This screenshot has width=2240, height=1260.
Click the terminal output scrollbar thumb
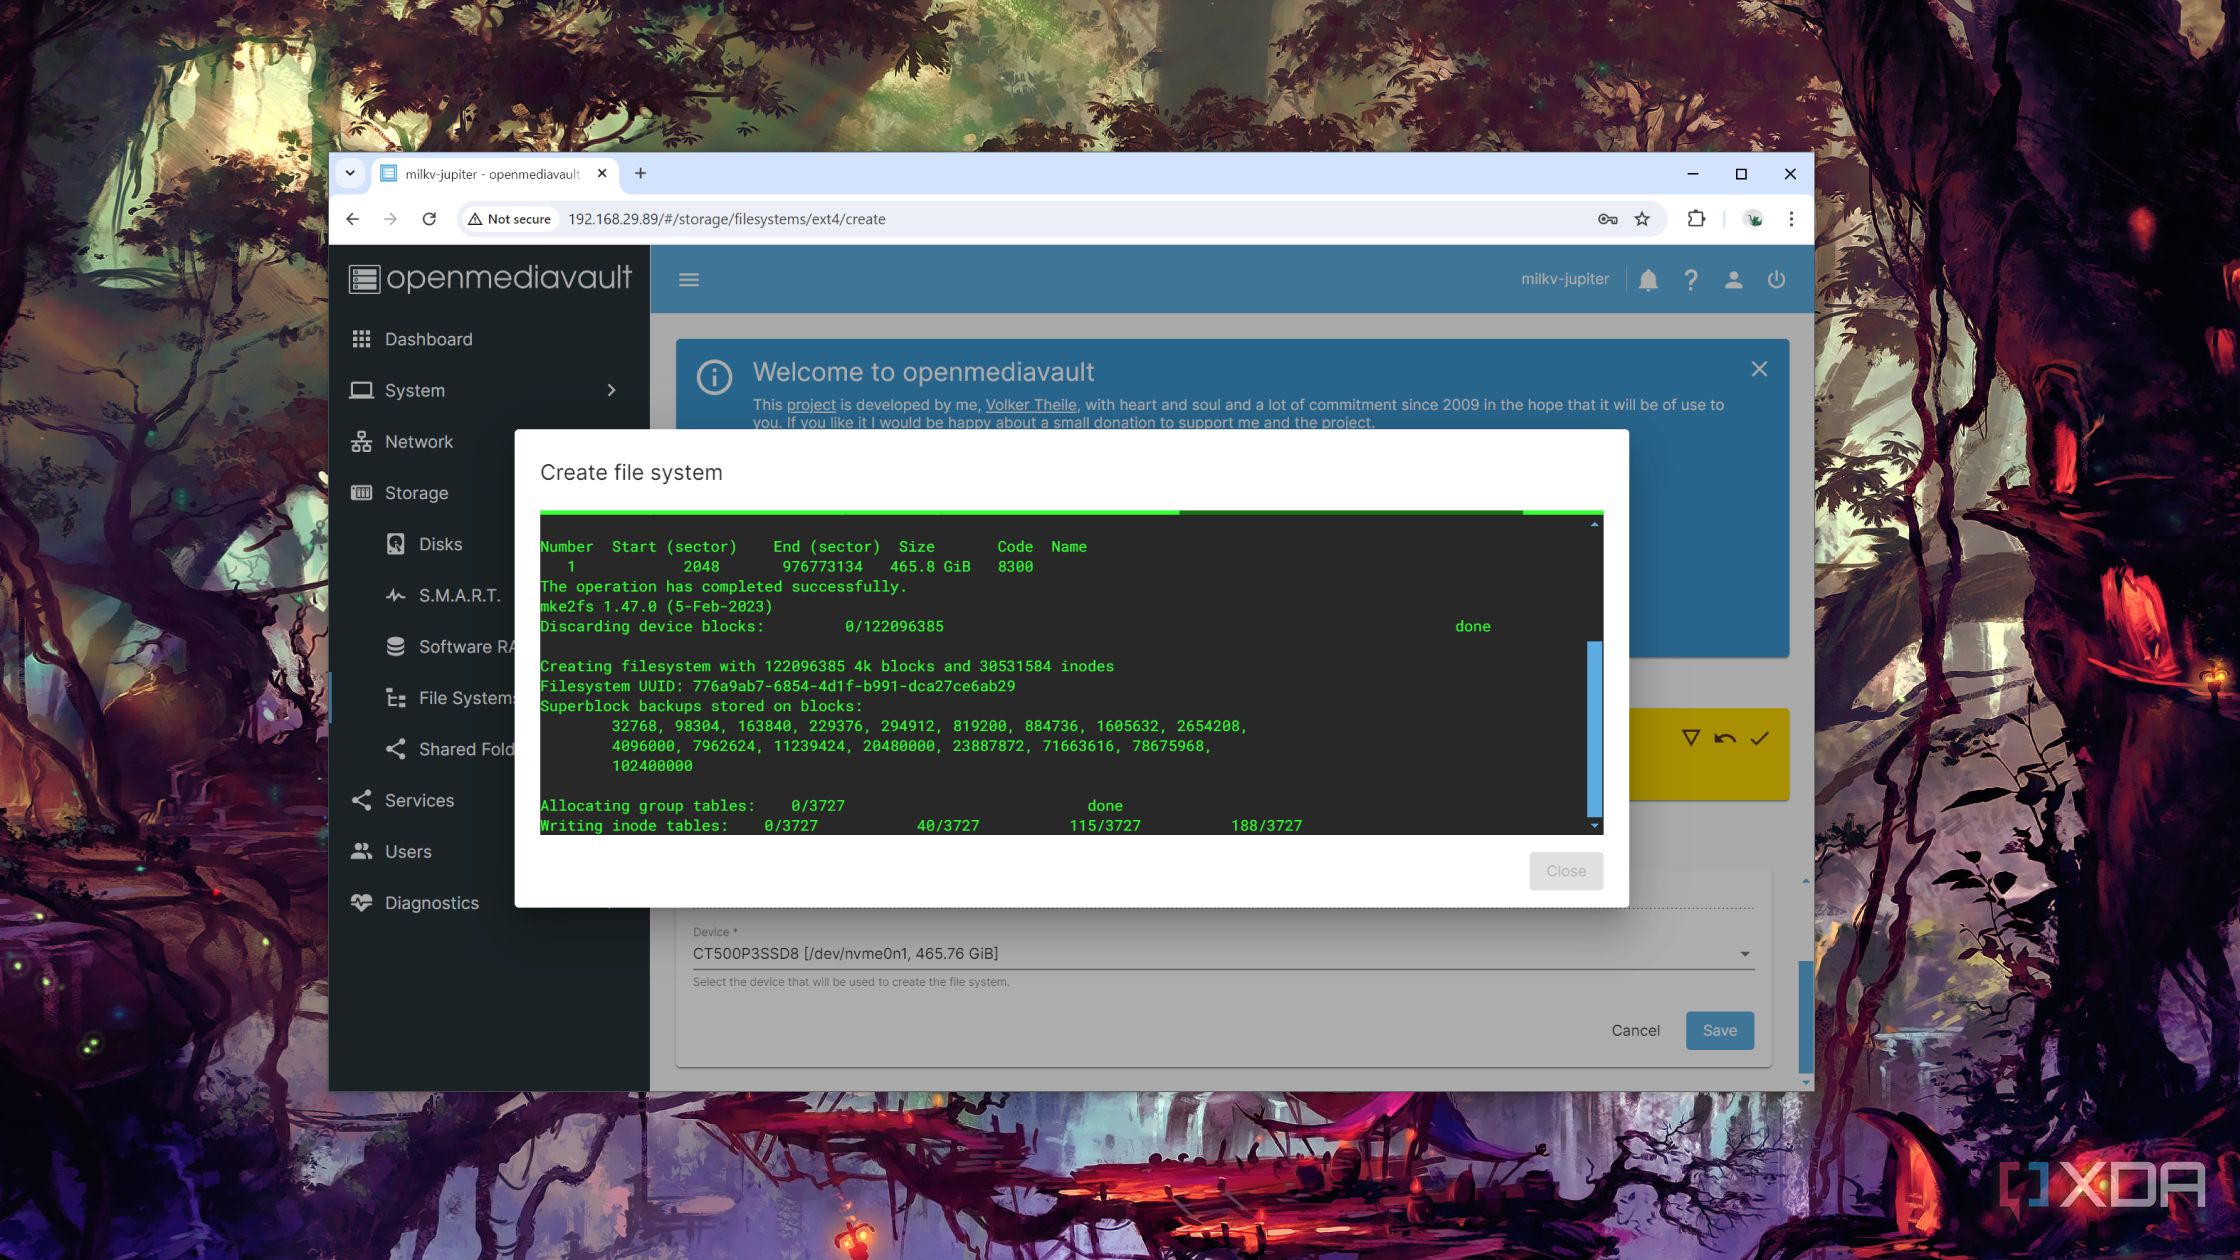coord(1594,729)
